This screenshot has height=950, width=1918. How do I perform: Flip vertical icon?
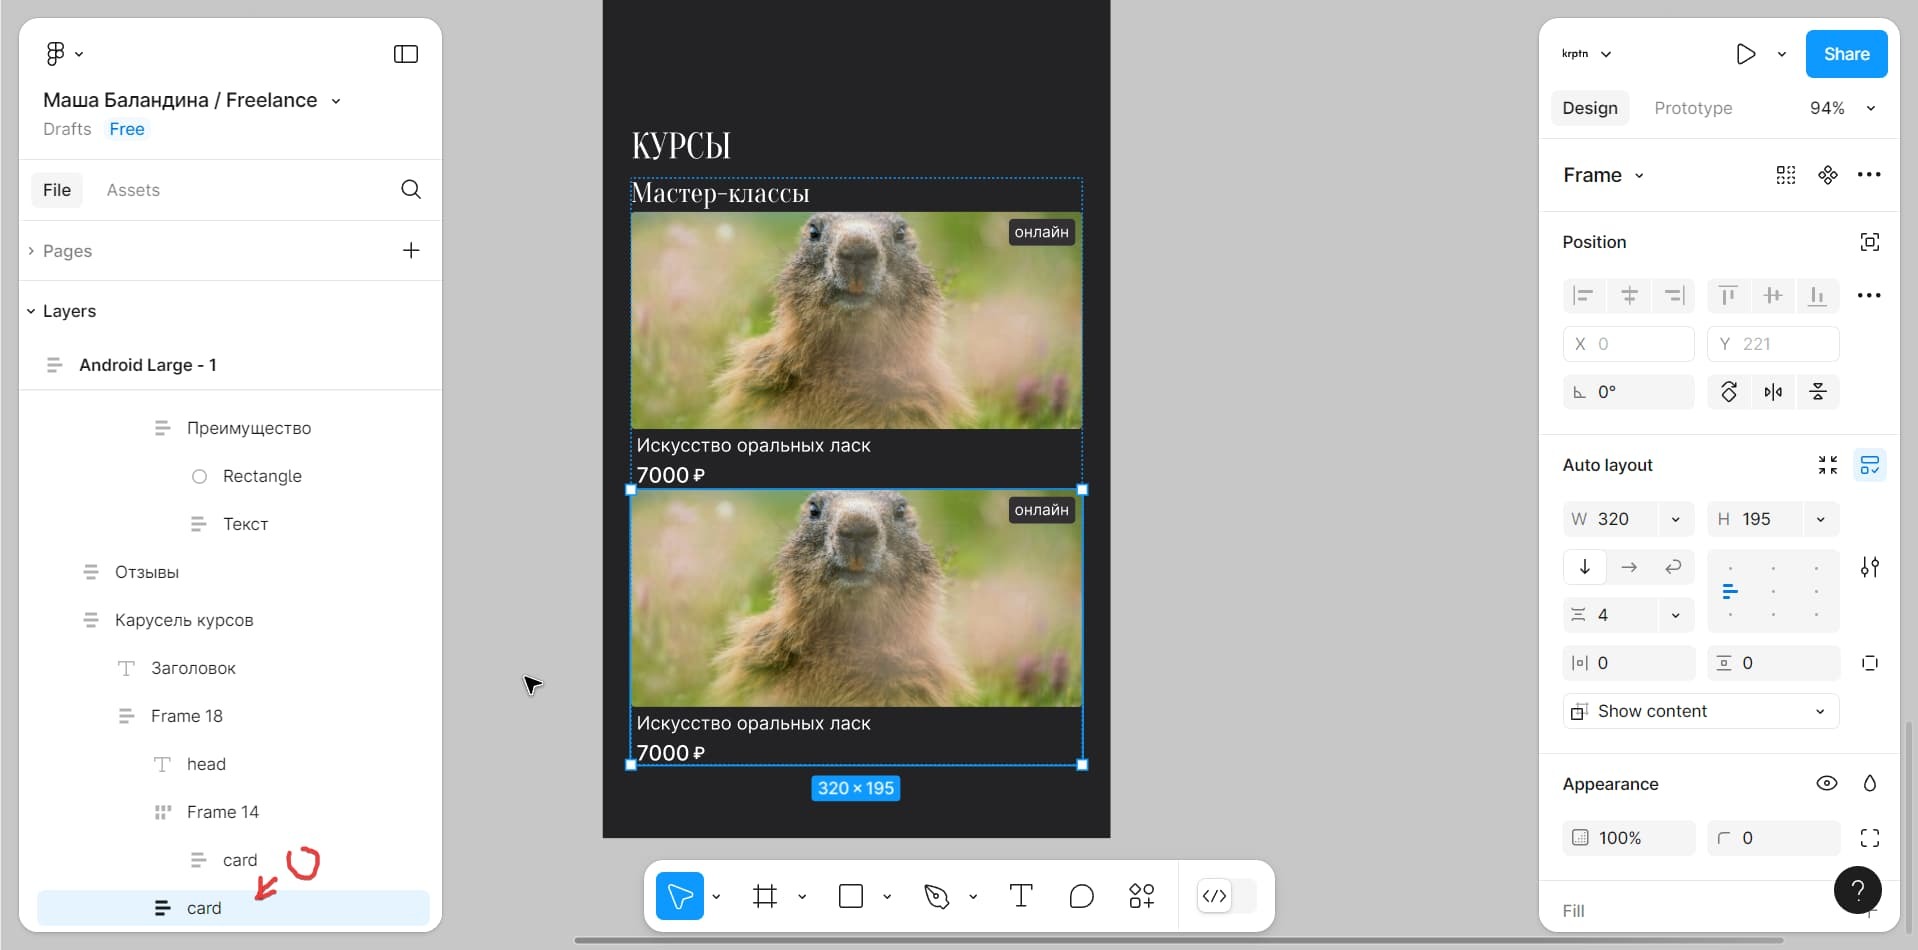tap(1818, 392)
